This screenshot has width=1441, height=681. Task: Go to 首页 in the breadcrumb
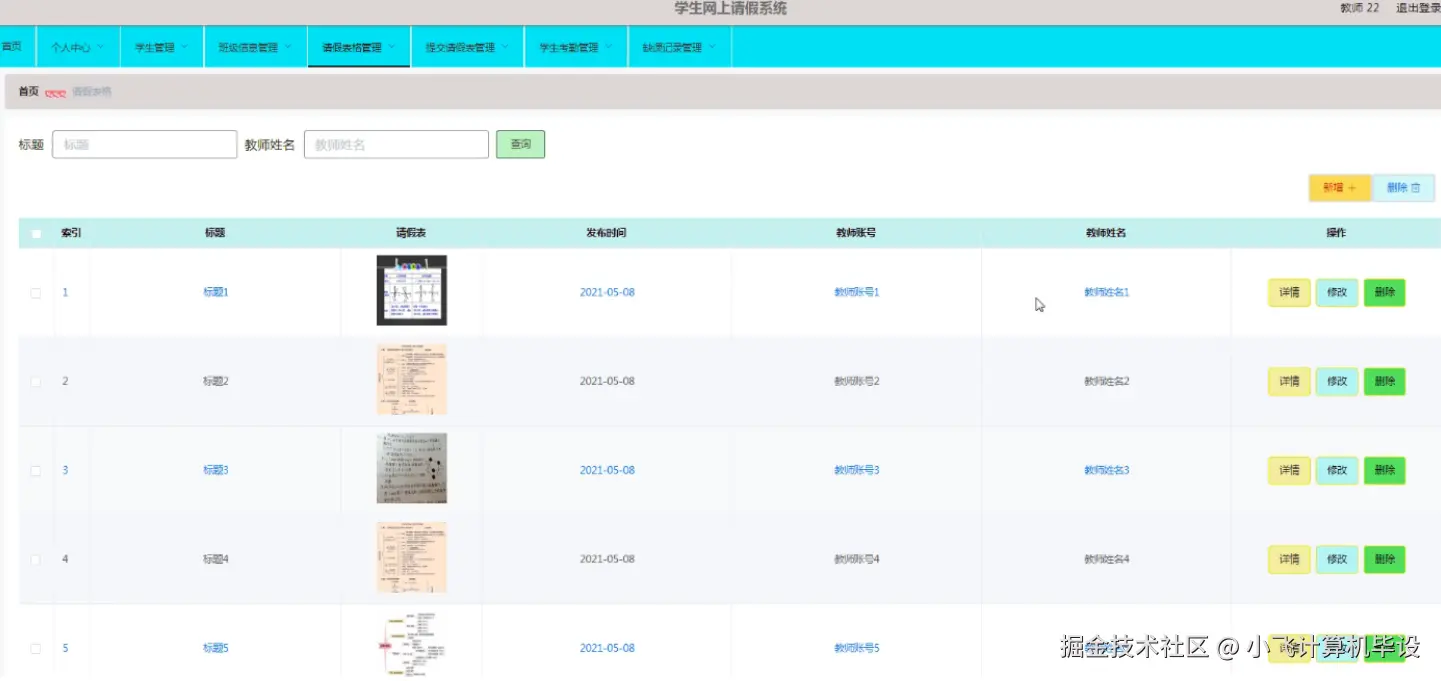tap(28, 91)
